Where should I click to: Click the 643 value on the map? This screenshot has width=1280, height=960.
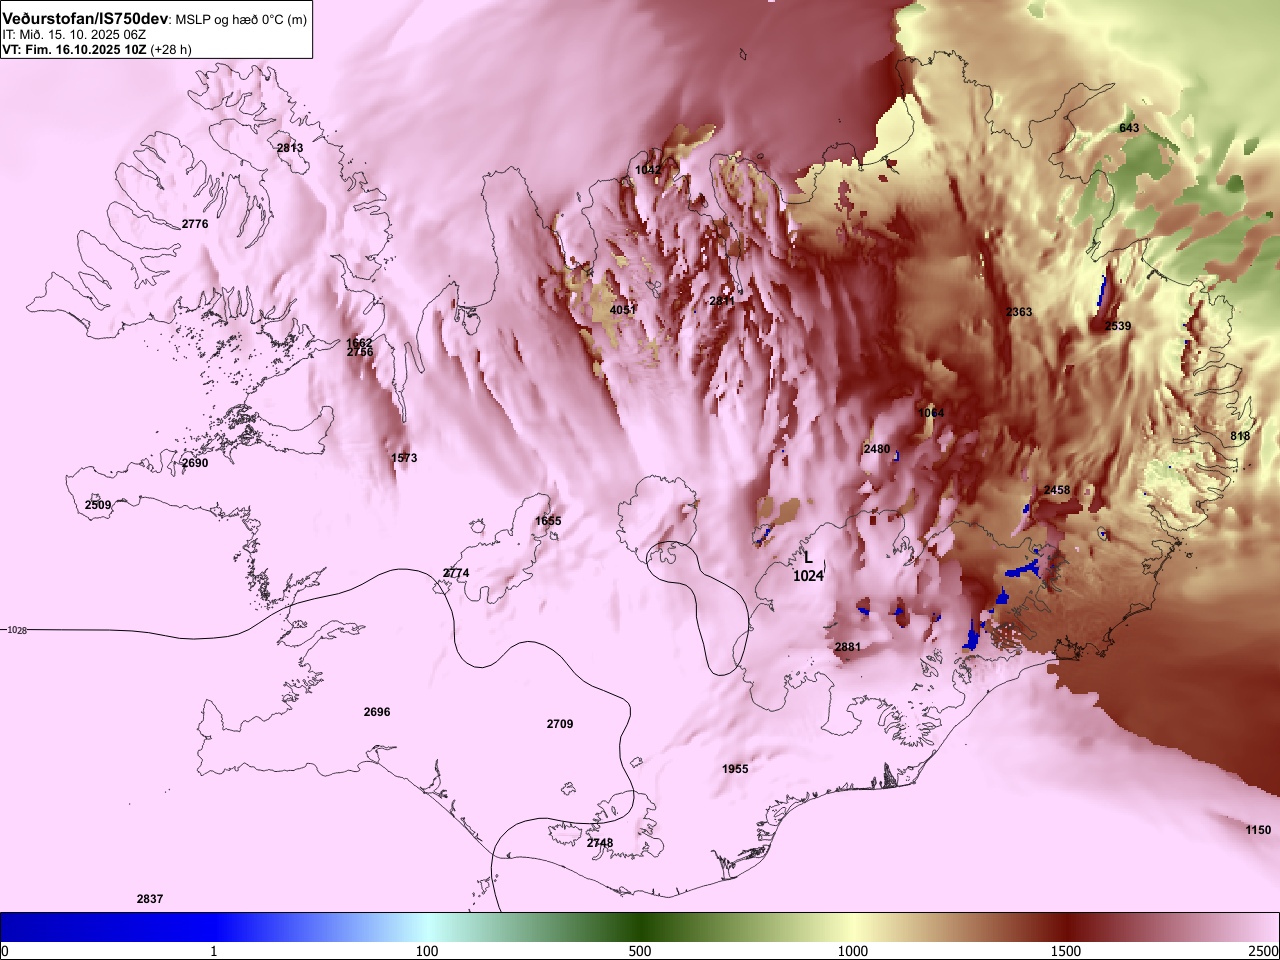tap(1129, 128)
